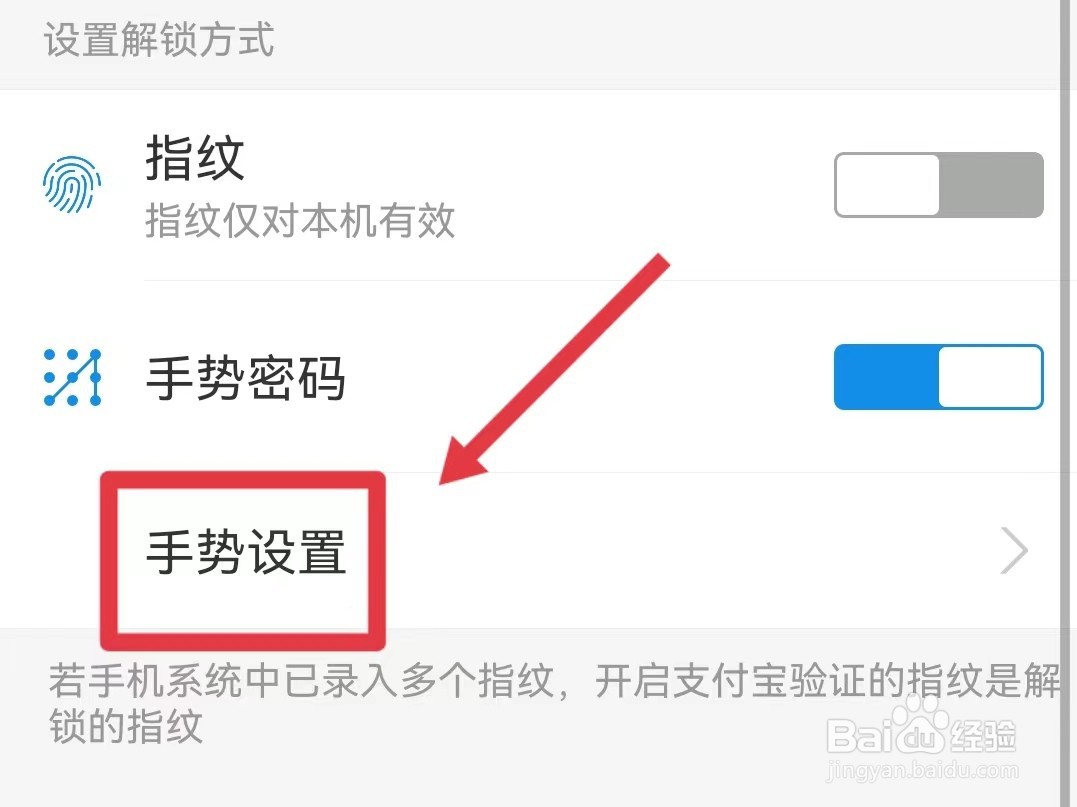Image resolution: width=1077 pixels, height=807 pixels.
Task: Click the 经验 watermark text
Action: tap(984, 736)
